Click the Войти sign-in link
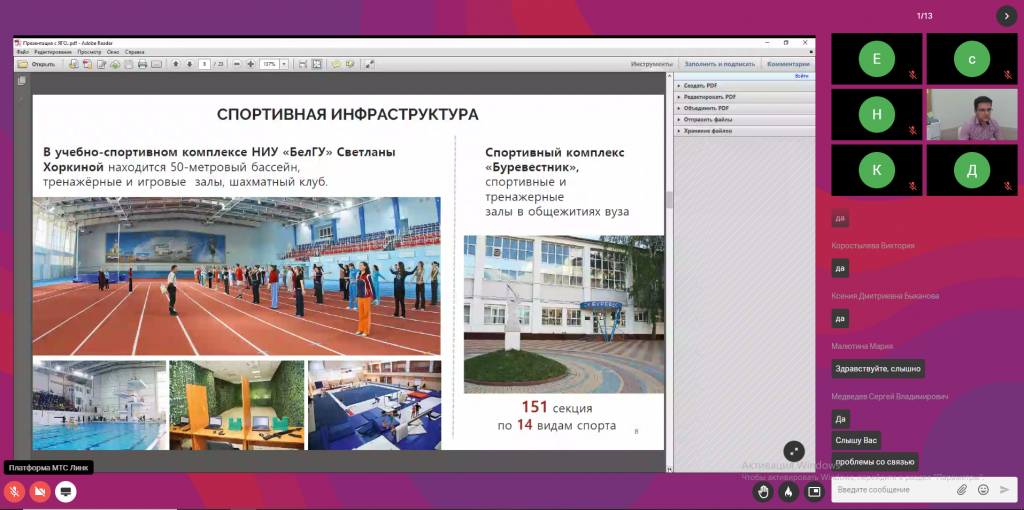Image resolution: width=1024 pixels, height=510 pixels. [801, 76]
